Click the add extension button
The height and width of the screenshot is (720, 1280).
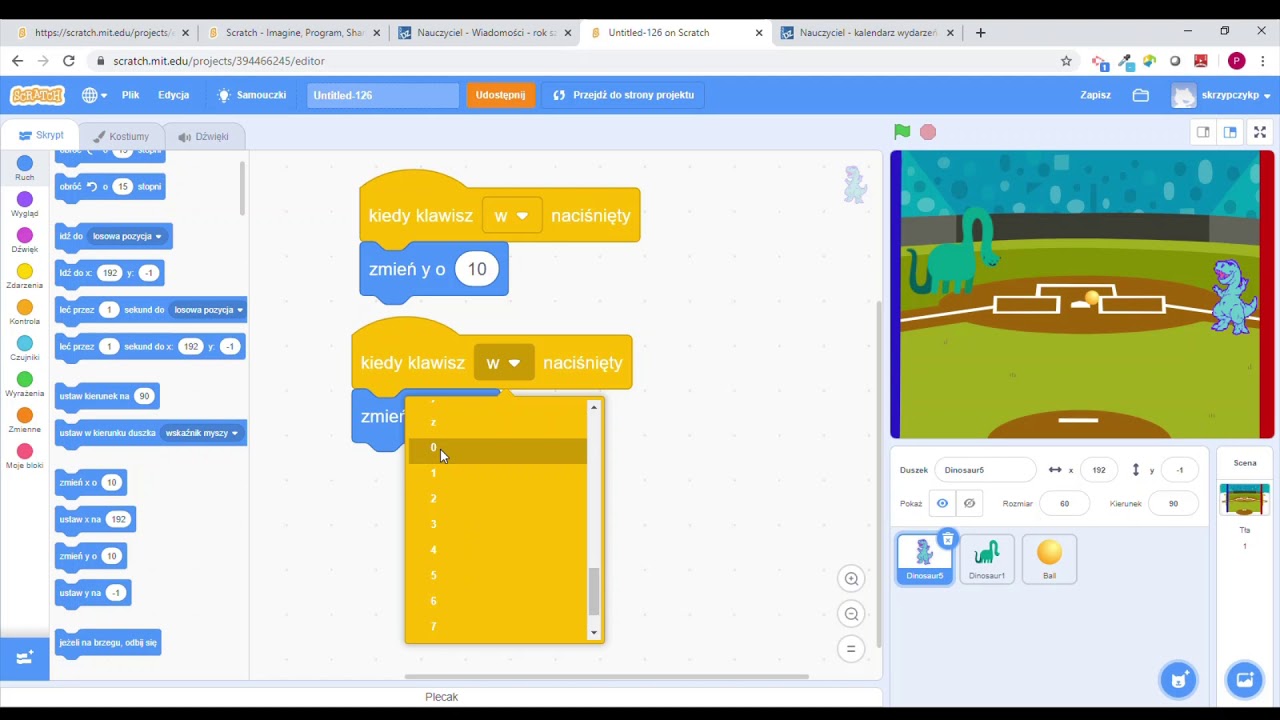click(25, 657)
